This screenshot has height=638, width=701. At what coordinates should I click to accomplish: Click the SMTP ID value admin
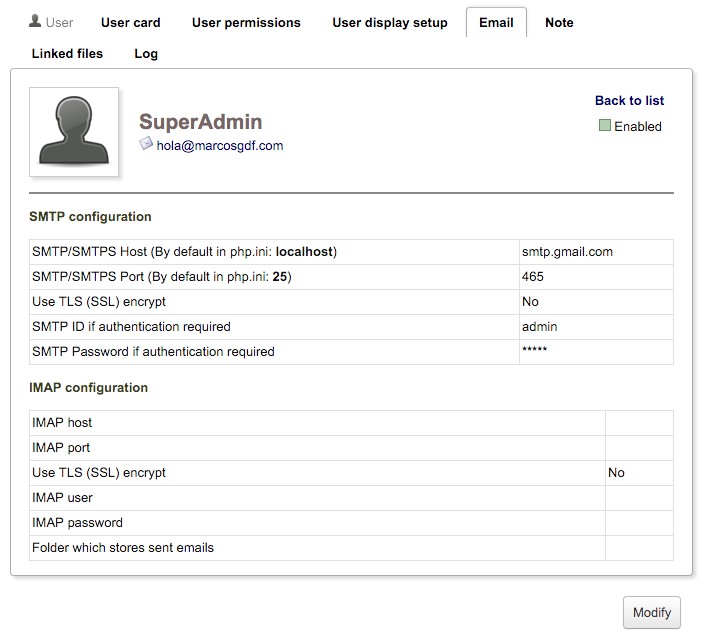pyautogui.click(x=539, y=327)
